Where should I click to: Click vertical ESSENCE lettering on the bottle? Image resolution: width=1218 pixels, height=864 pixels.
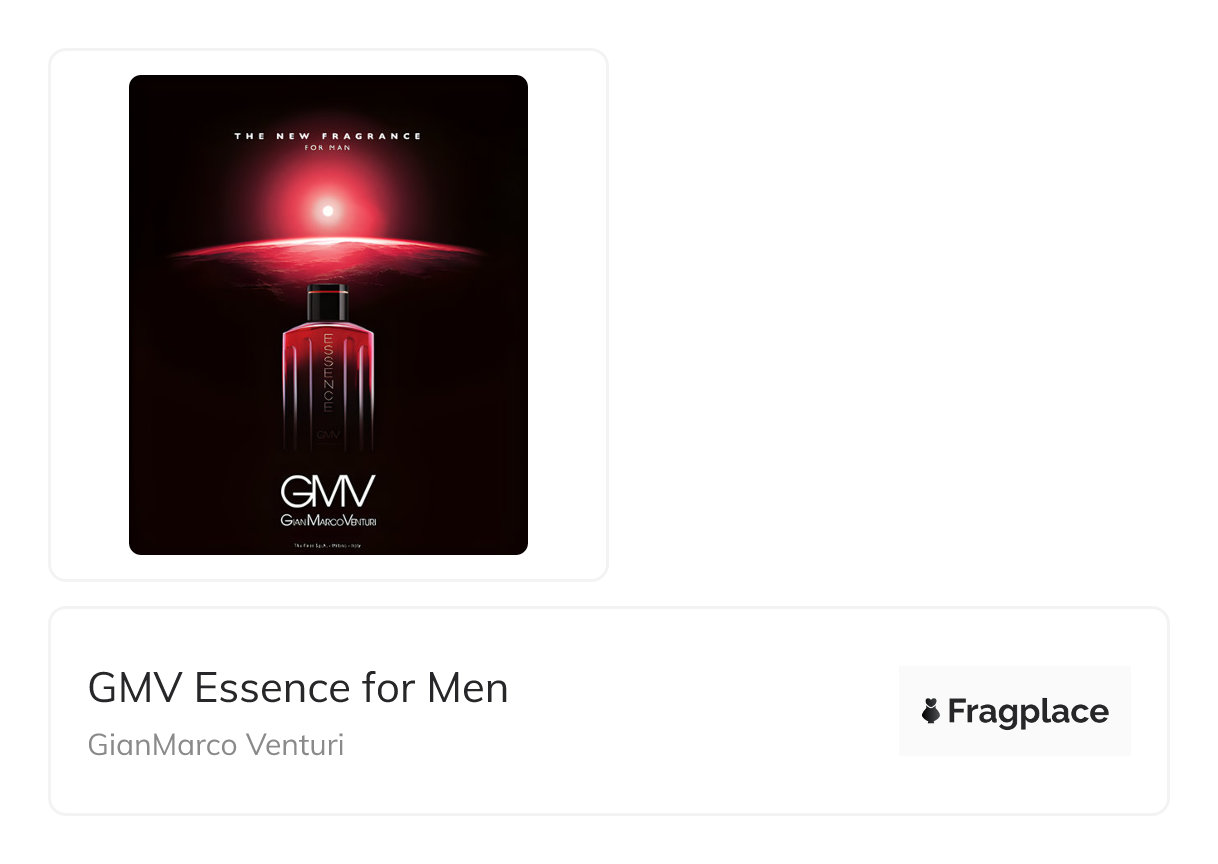point(327,373)
